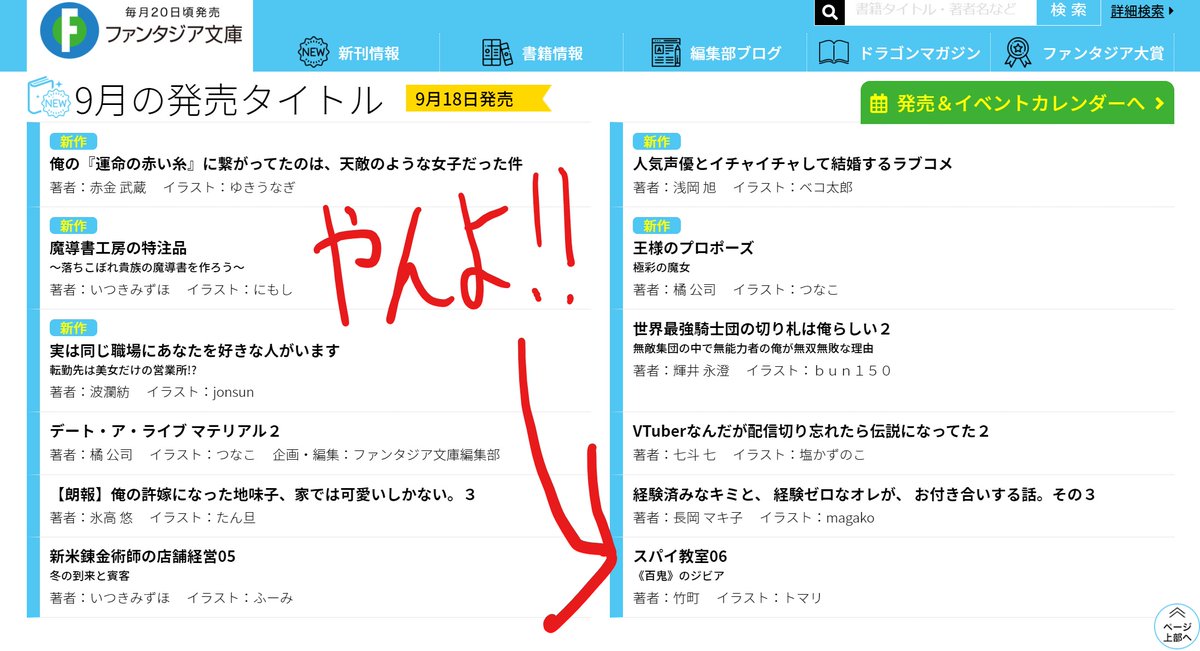The image size is (1200, 651).
Task: Click 新作 badge above 王様のプロポーズ
Action: pyautogui.click(x=656, y=225)
